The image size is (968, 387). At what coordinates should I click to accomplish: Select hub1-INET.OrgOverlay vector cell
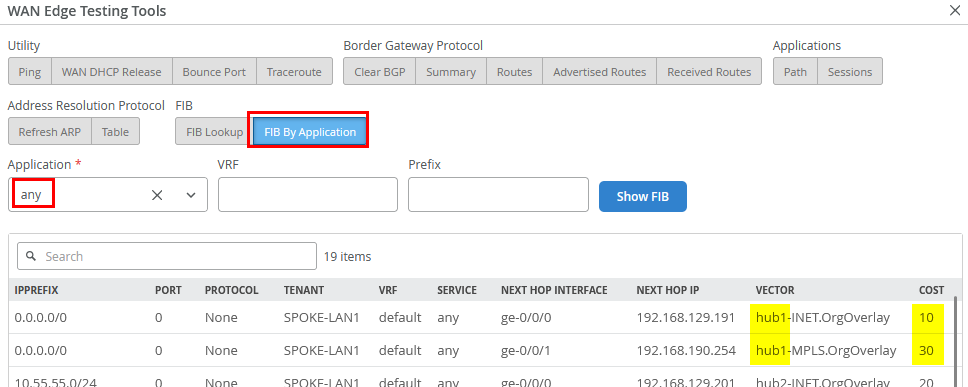pyautogui.click(x=823, y=317)
